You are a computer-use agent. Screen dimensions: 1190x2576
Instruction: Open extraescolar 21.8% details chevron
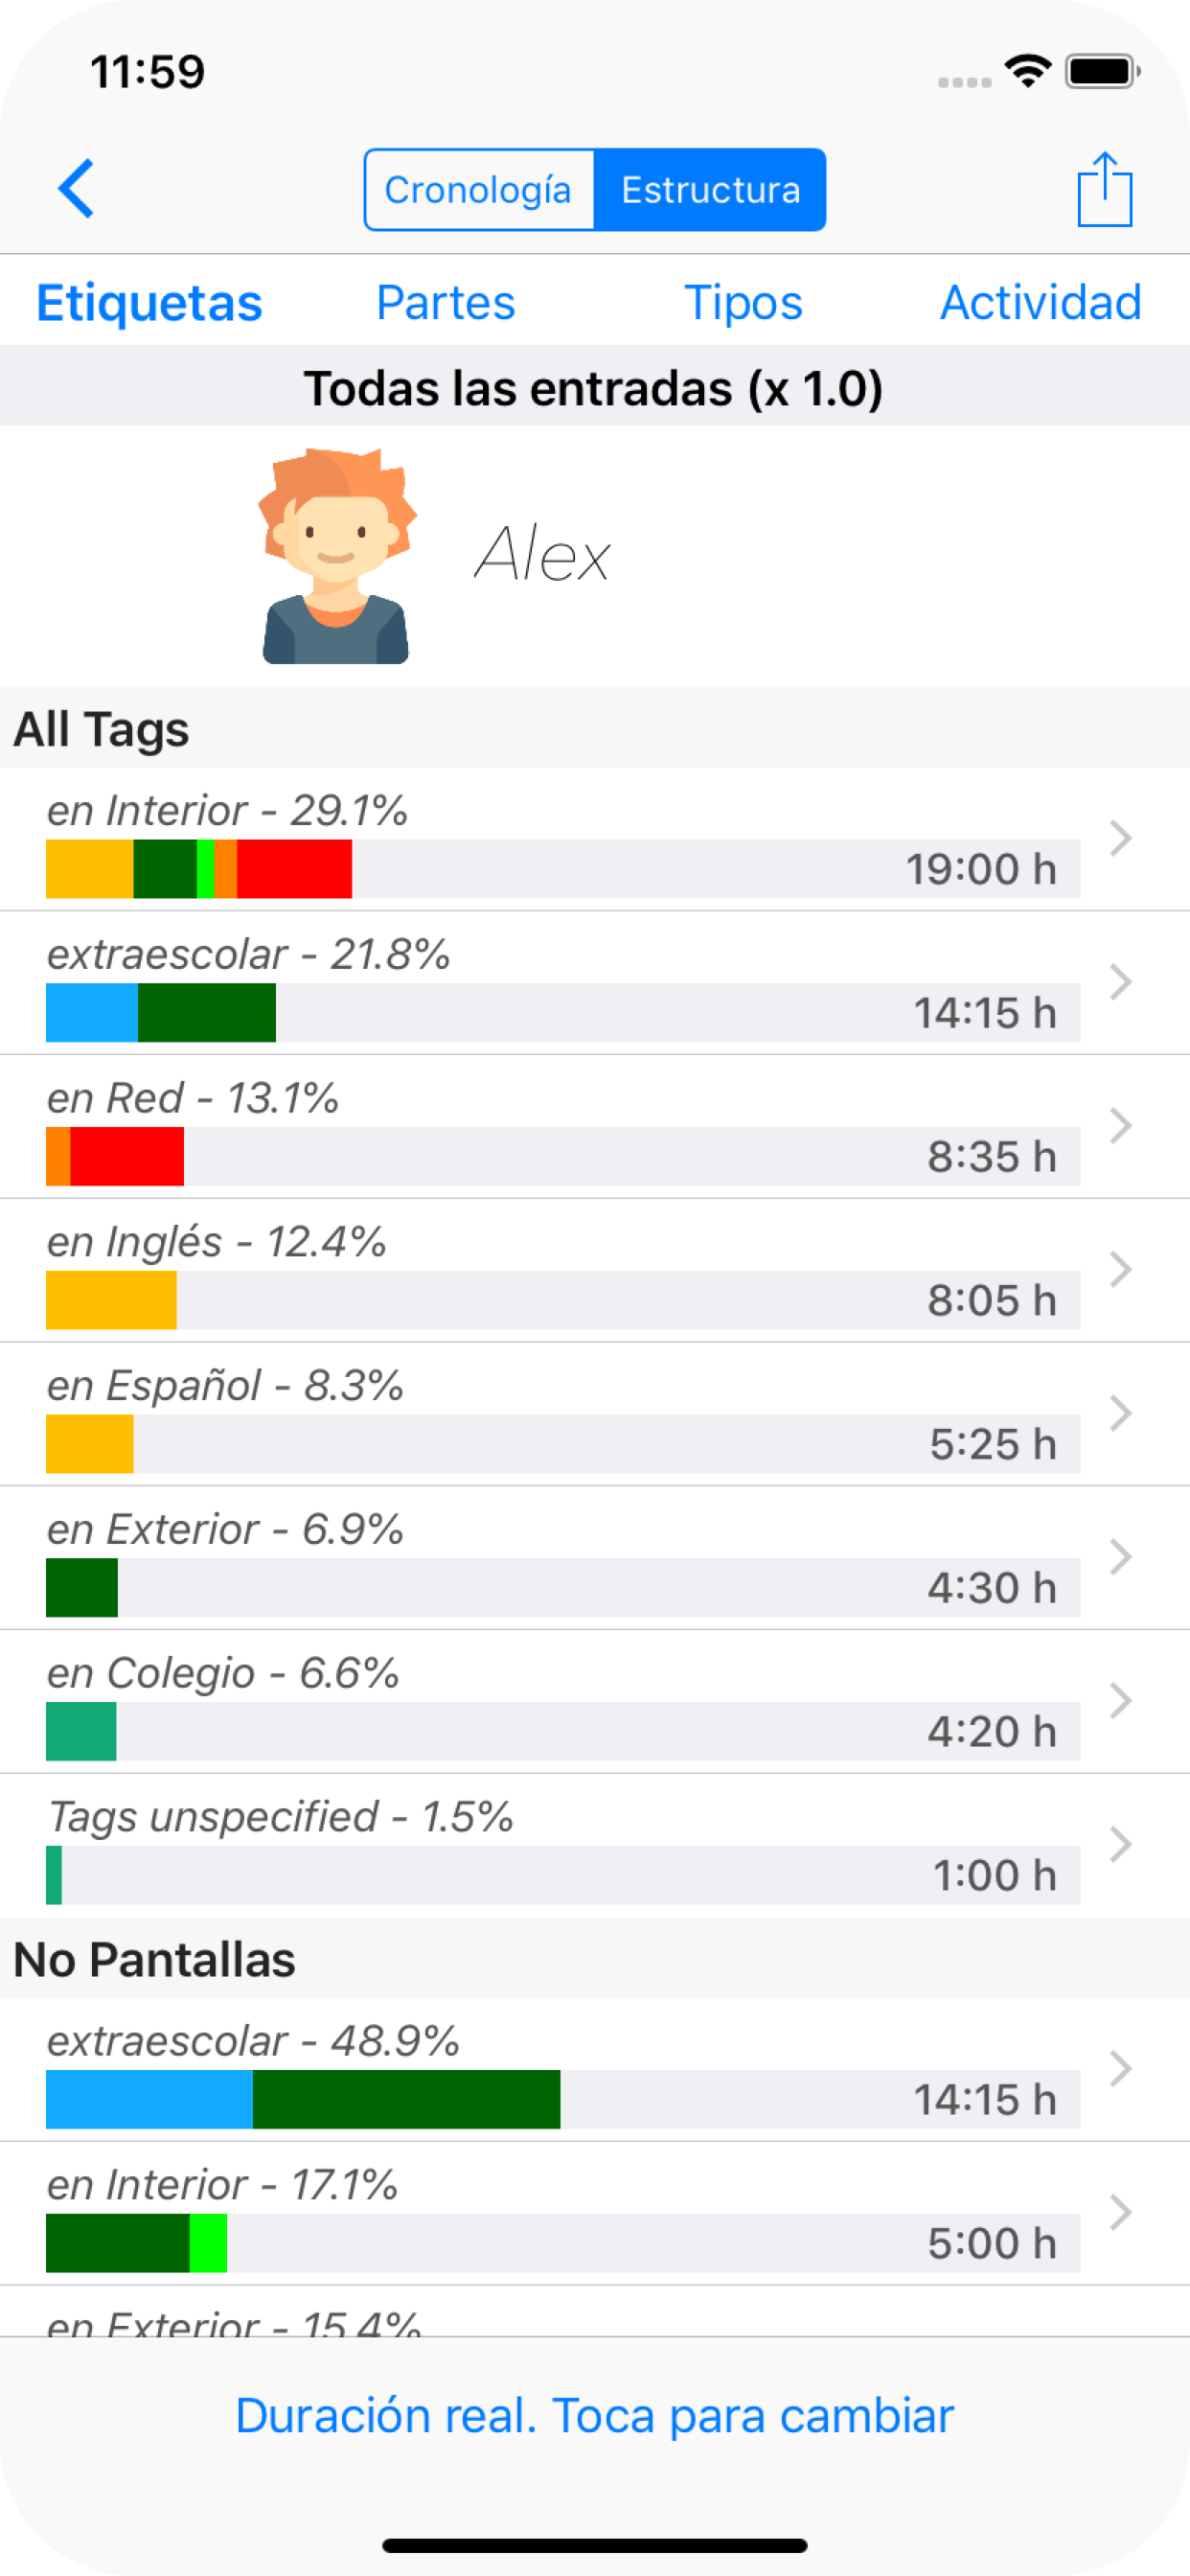pyautogui.click(x=1120, y=982)
